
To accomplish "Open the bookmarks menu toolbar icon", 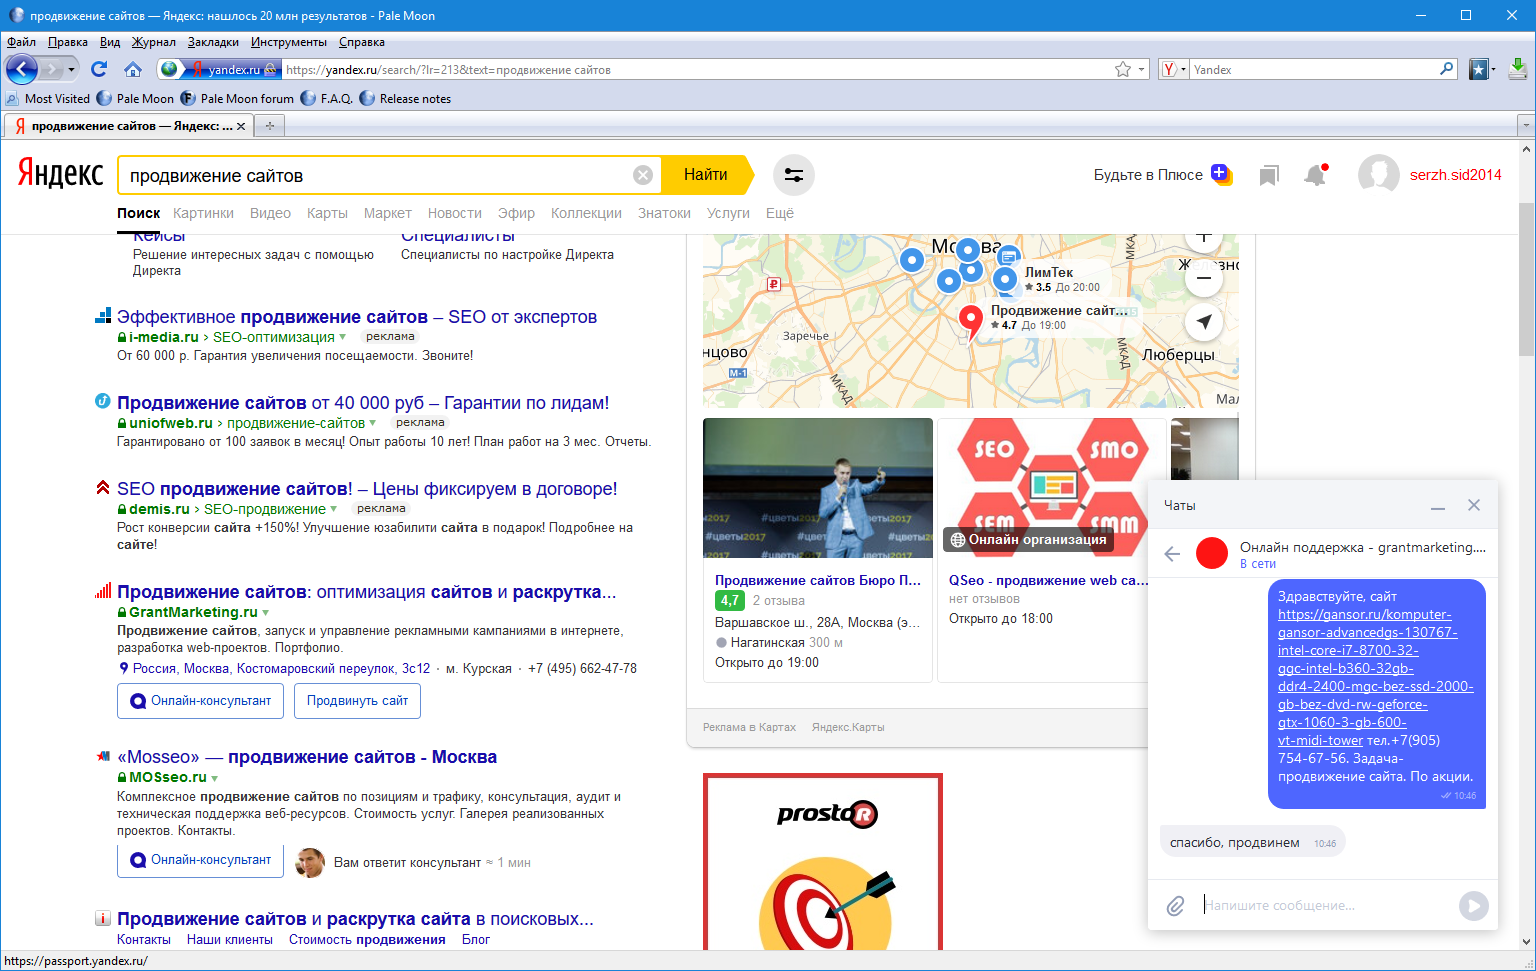I will point(1479,69).
